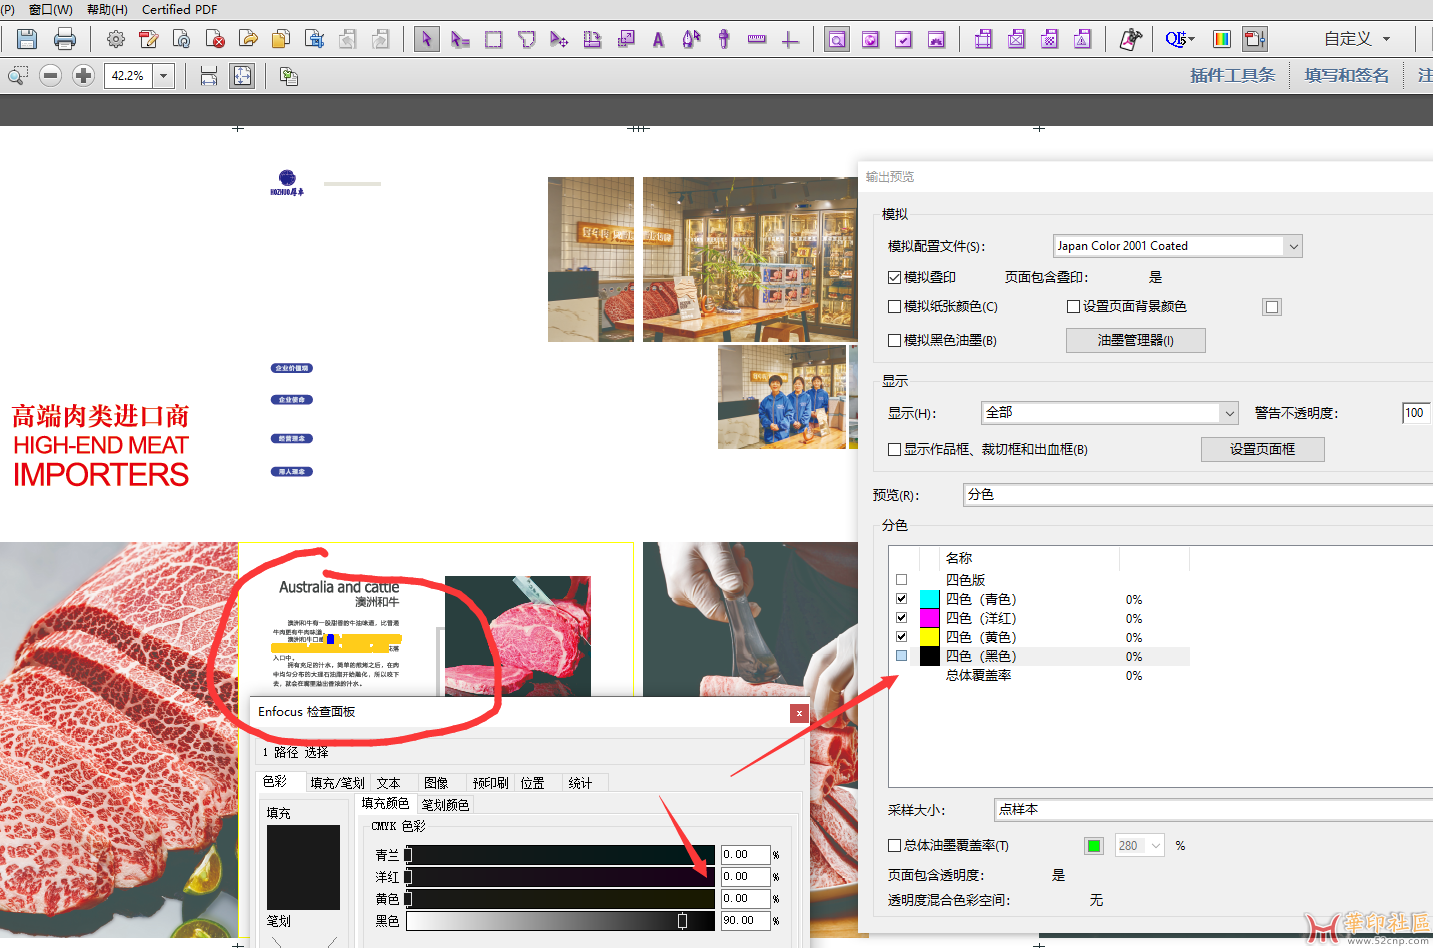Uncheck the 模拟叠印 checkbox

coord(895,277)
